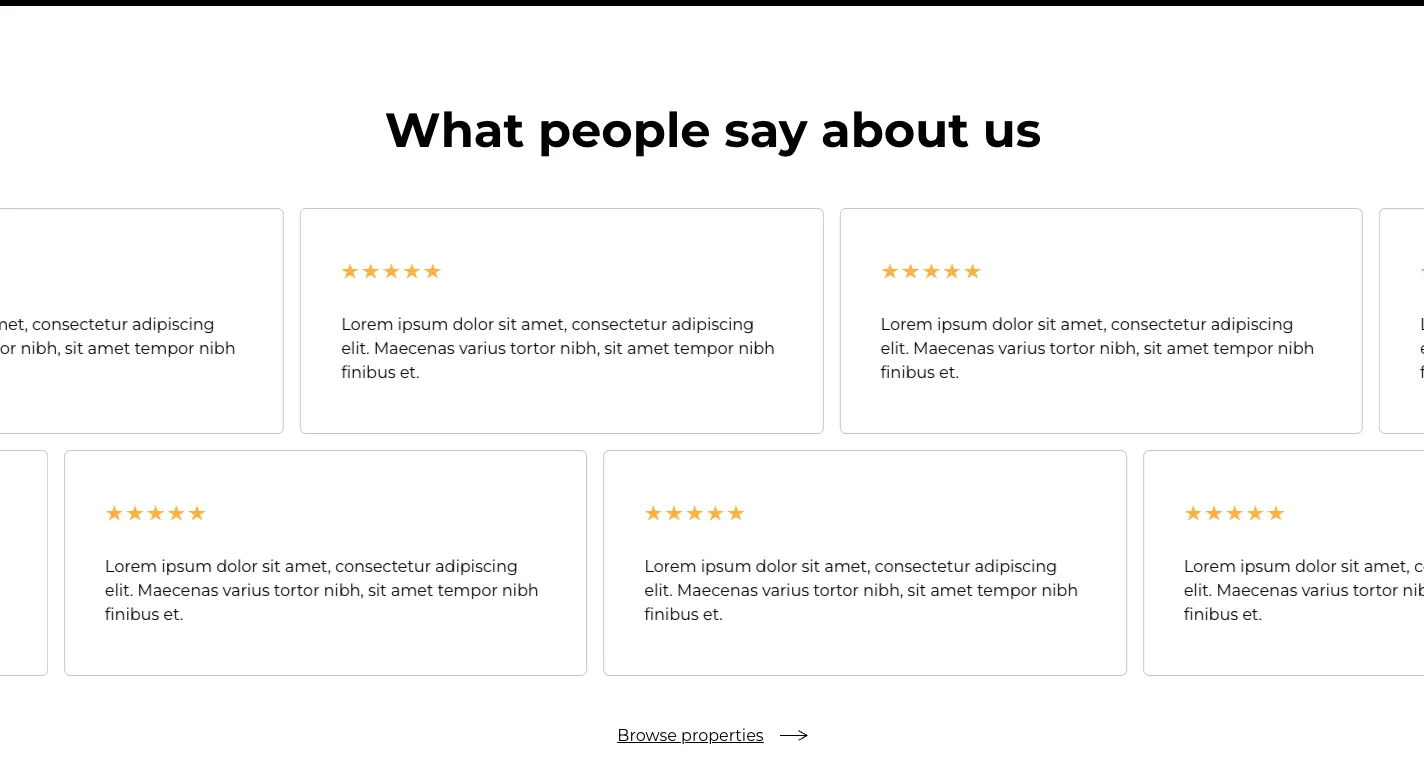Click the fourth star in the top-middle testimonial
The height and width of the screenshot is (776, 1424).
(412, 271)
